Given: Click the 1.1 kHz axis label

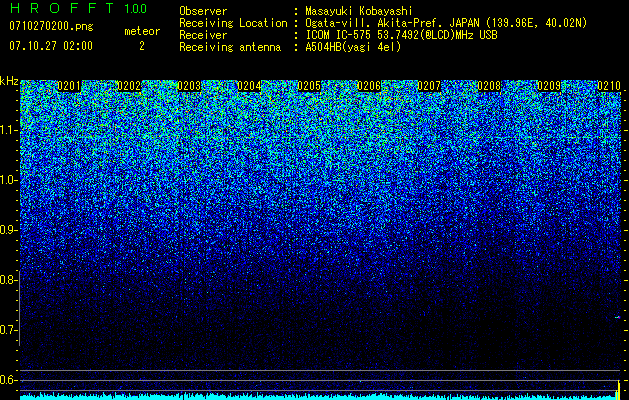Looking at the screenshot, I should pos(7,130).
